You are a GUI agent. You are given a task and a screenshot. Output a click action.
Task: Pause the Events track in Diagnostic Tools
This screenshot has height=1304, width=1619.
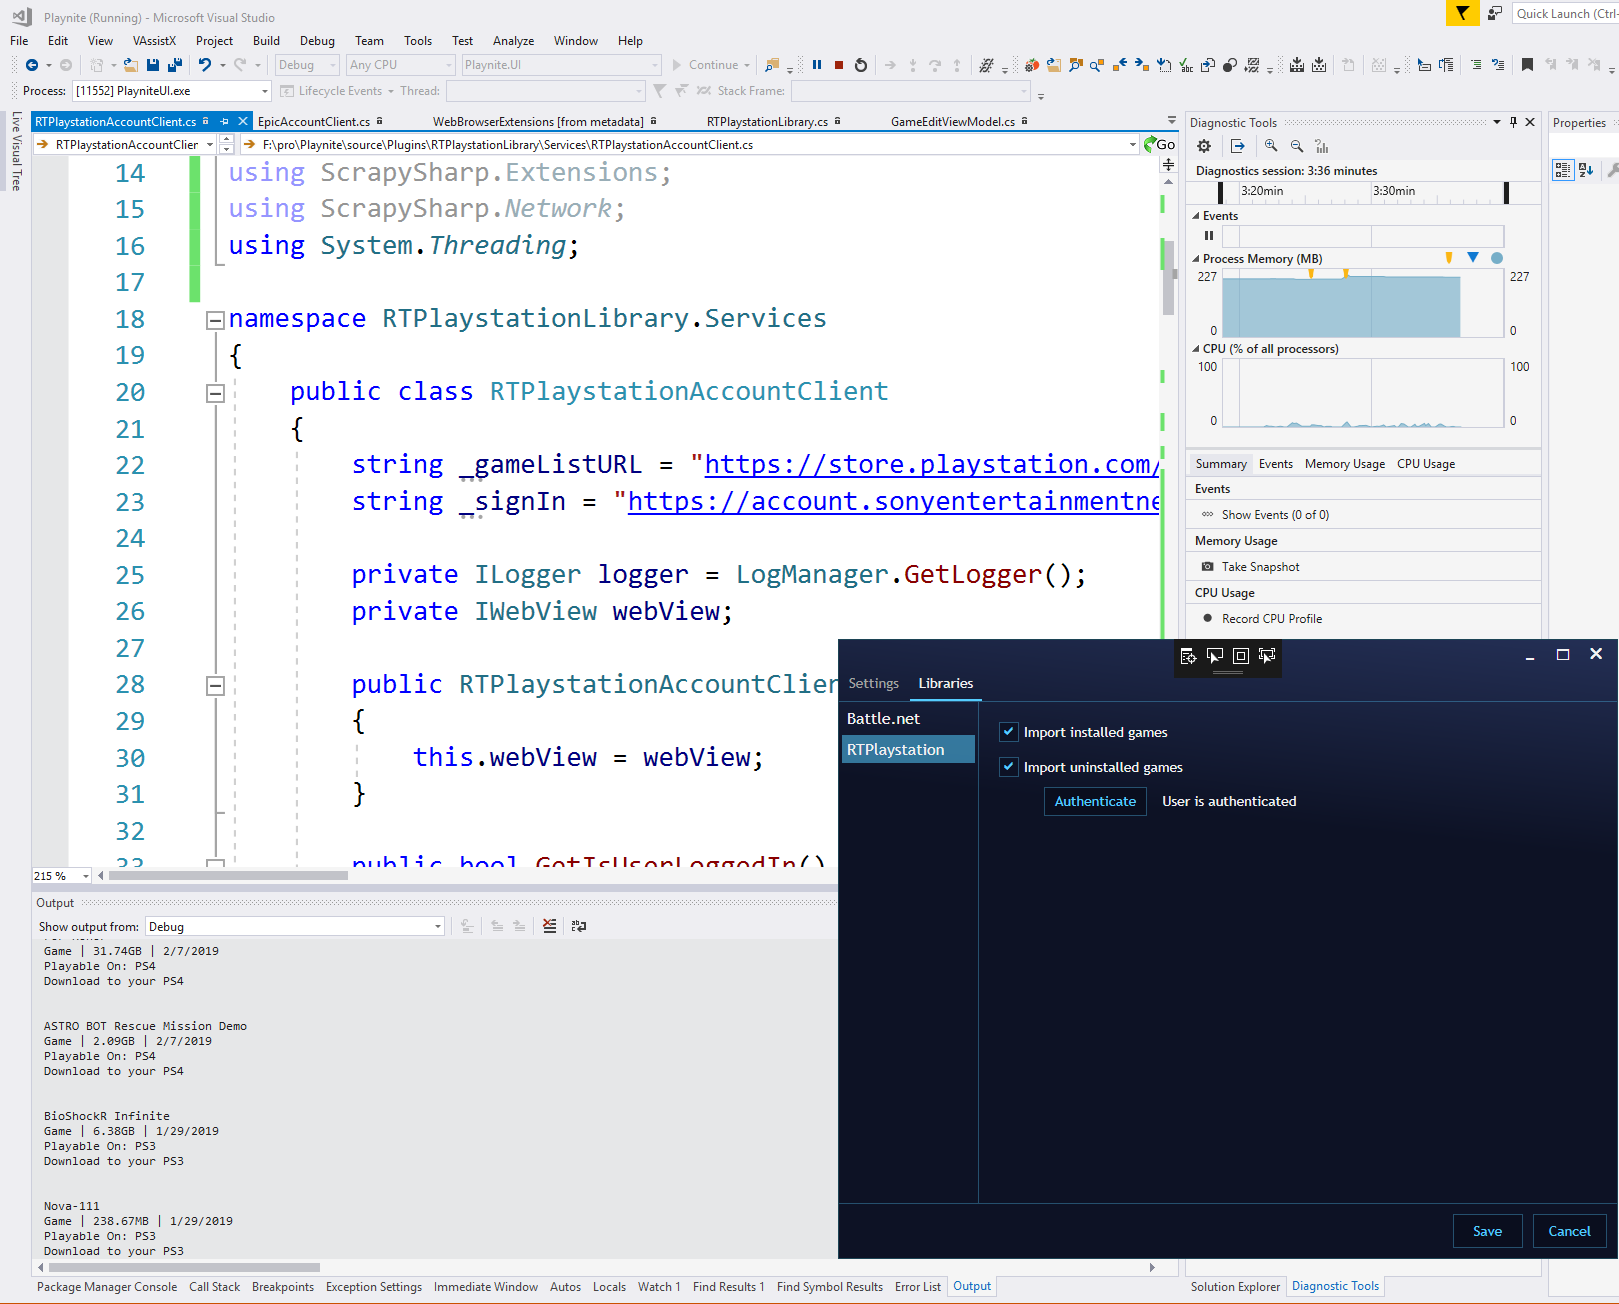tap(1209, 235)
